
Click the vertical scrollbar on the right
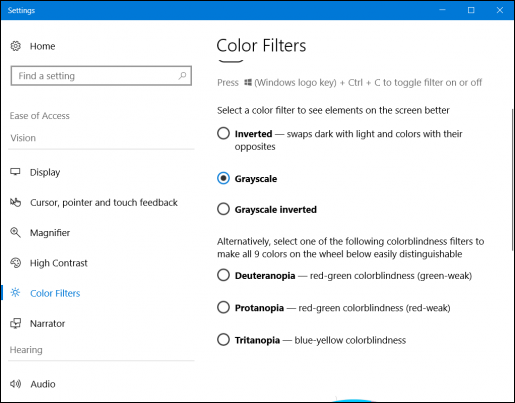(513, 180)
